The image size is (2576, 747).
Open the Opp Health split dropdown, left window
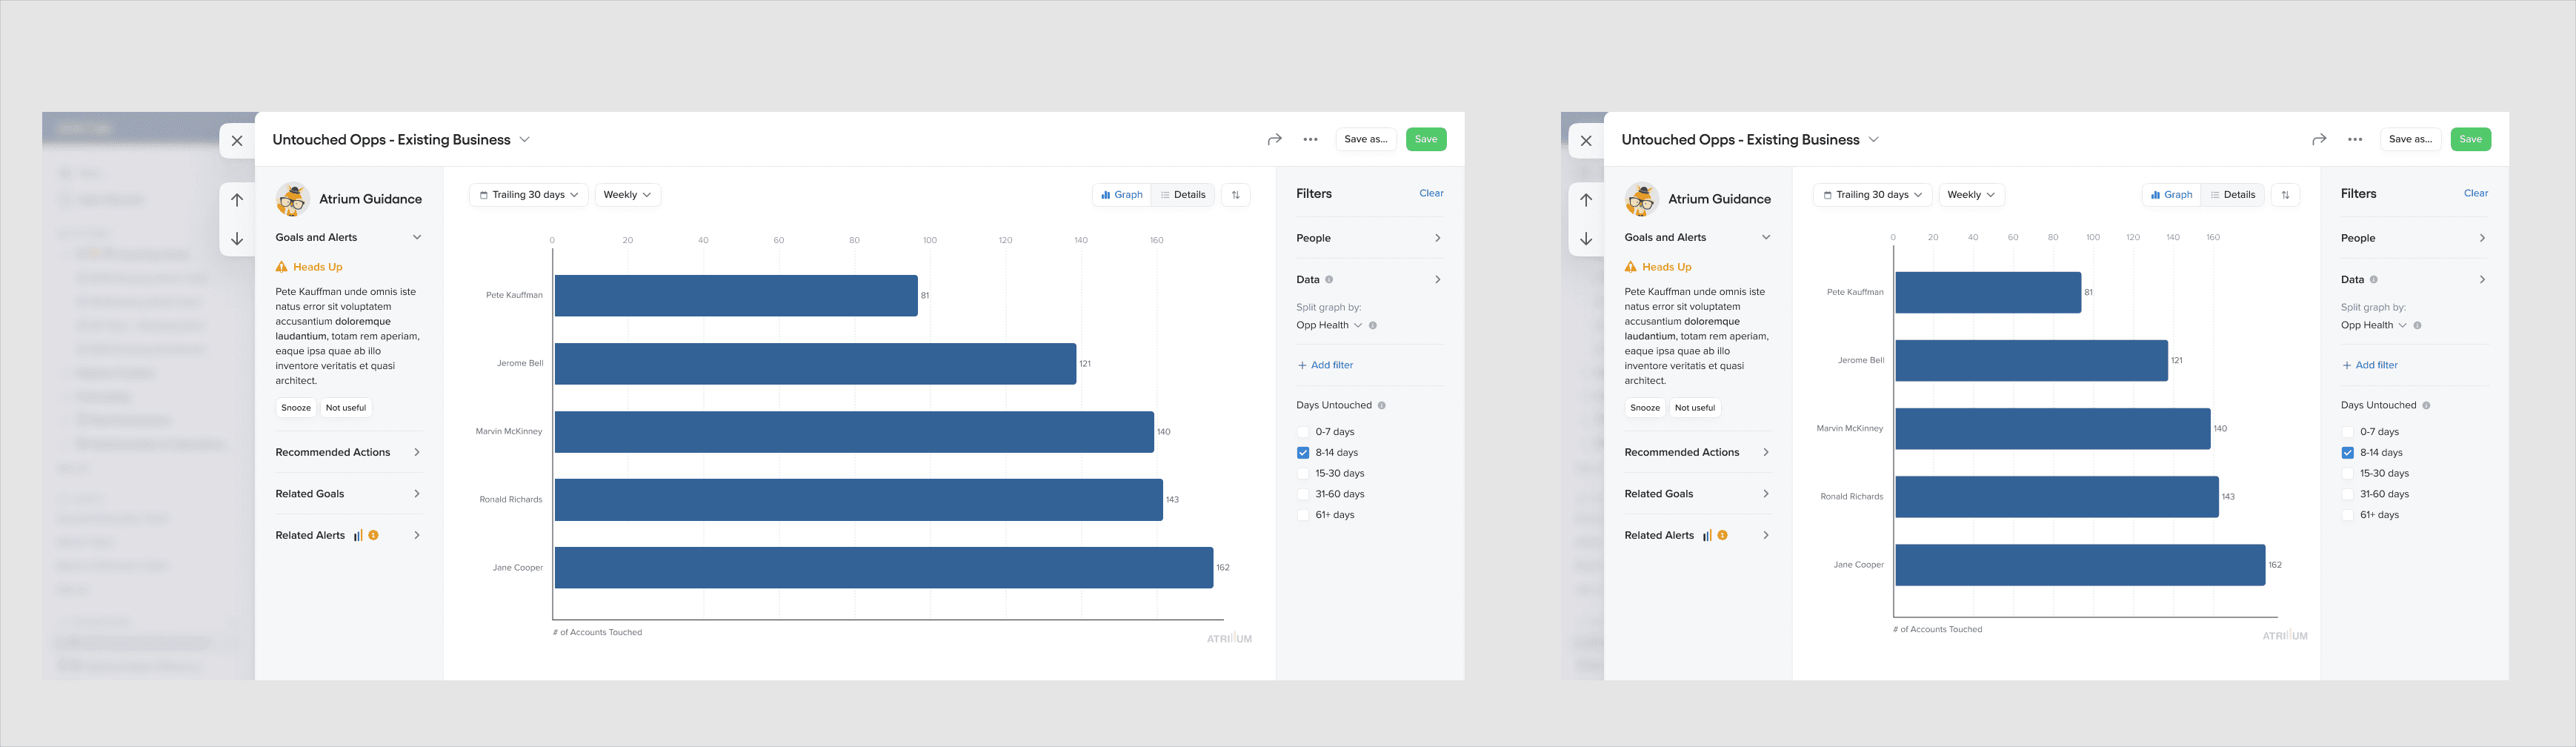click(1329, 326)
